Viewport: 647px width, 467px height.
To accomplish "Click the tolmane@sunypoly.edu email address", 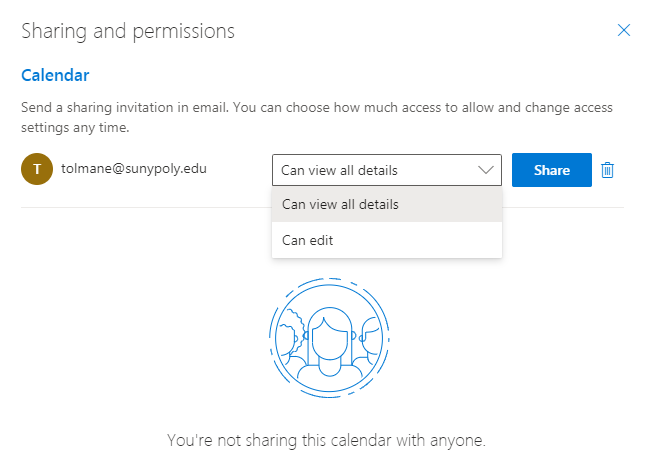I will (134, 169).
